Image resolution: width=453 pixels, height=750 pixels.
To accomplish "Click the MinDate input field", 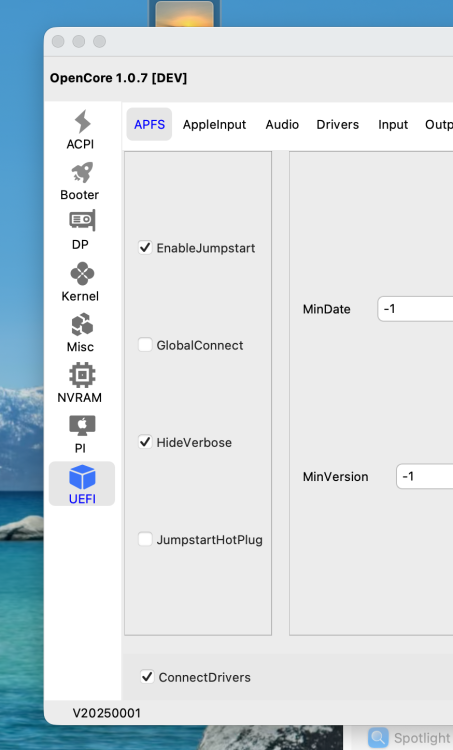I will (416, 309).
